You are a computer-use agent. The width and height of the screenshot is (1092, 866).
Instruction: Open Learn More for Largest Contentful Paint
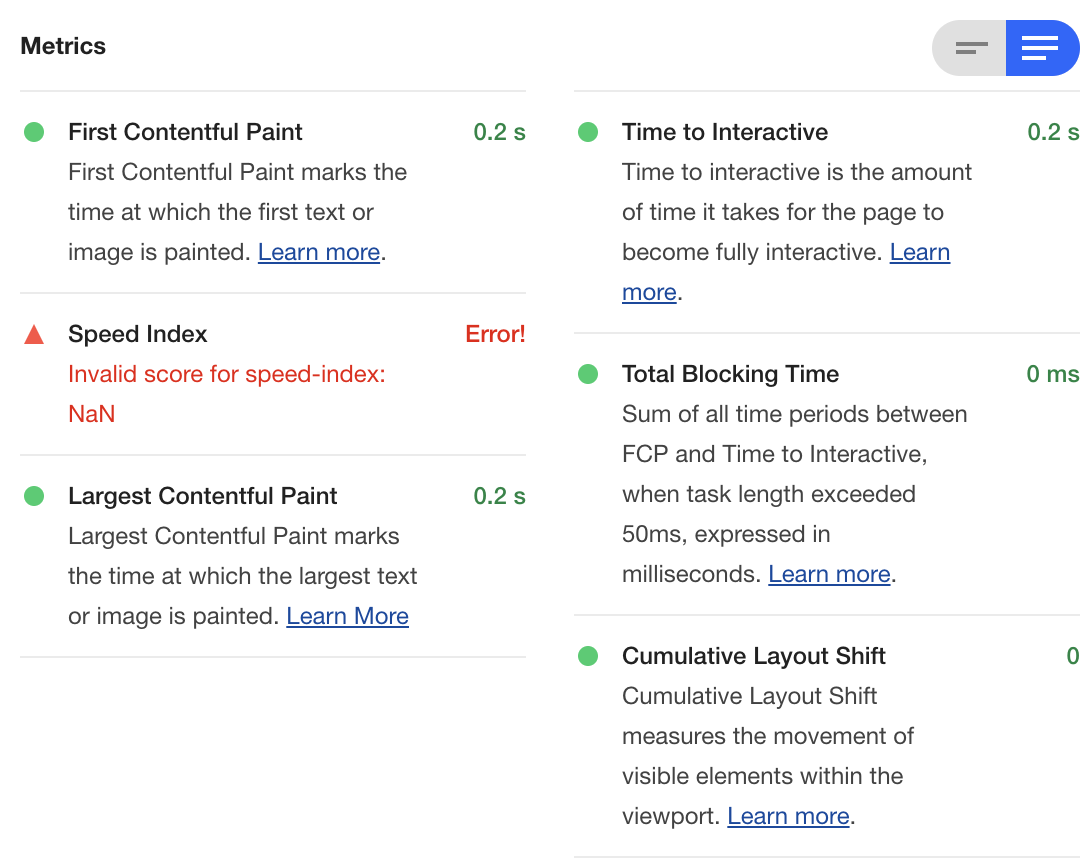point(347,616)
